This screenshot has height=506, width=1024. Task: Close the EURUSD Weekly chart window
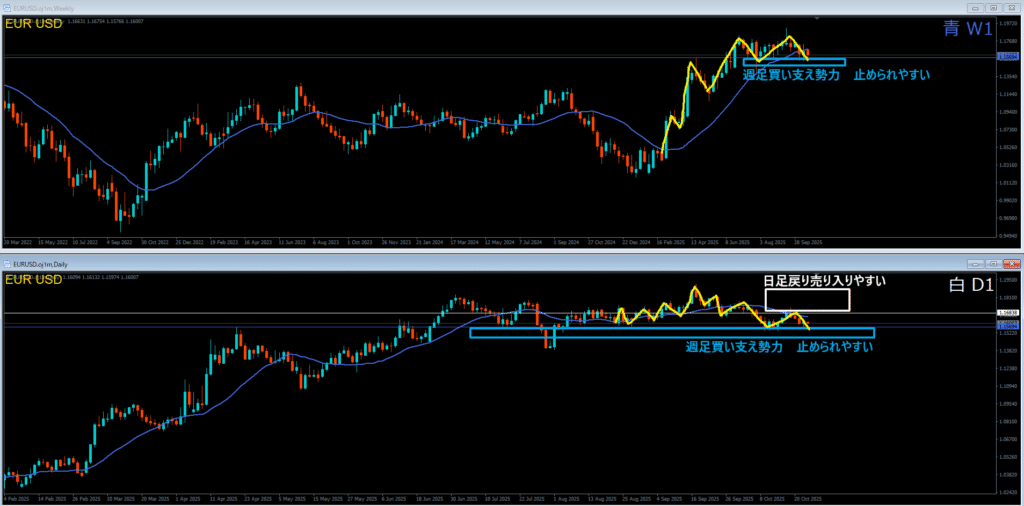tap(1011, 8)
